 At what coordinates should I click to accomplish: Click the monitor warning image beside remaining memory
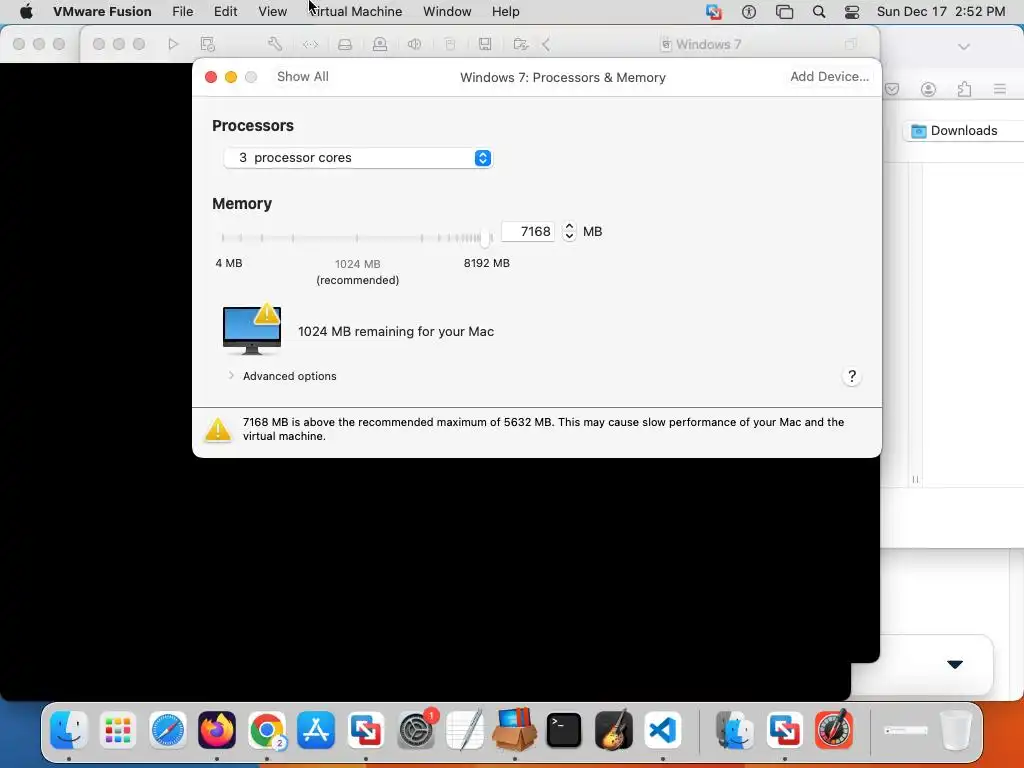tap(252, 328)
